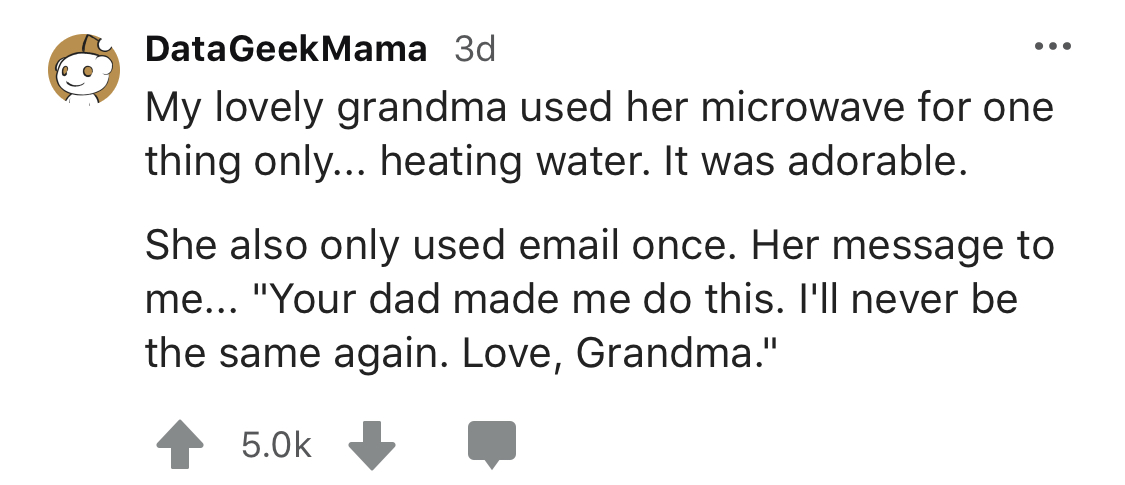Click the "She also only used email" line

tap(600, 245)
